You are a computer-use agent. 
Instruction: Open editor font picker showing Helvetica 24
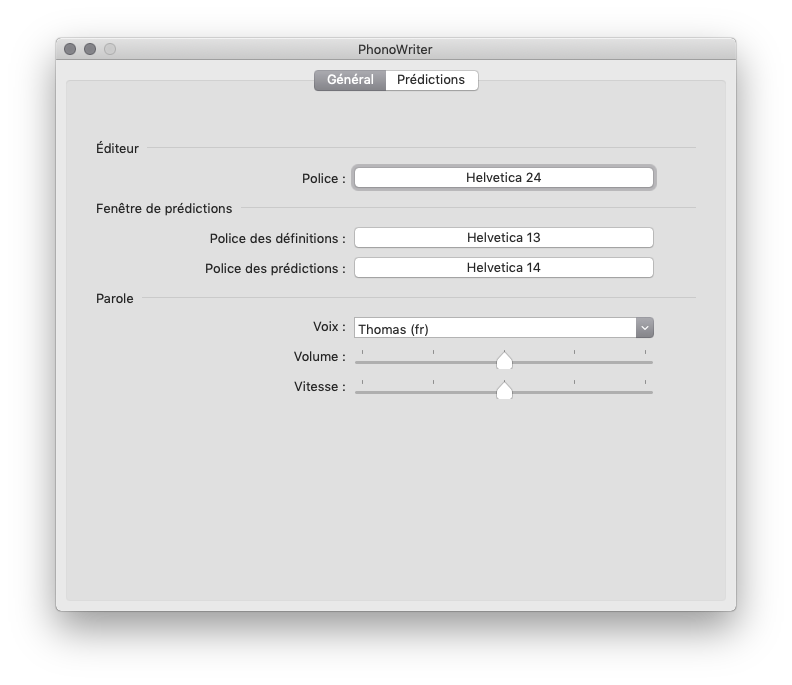[x=504, y=178]
